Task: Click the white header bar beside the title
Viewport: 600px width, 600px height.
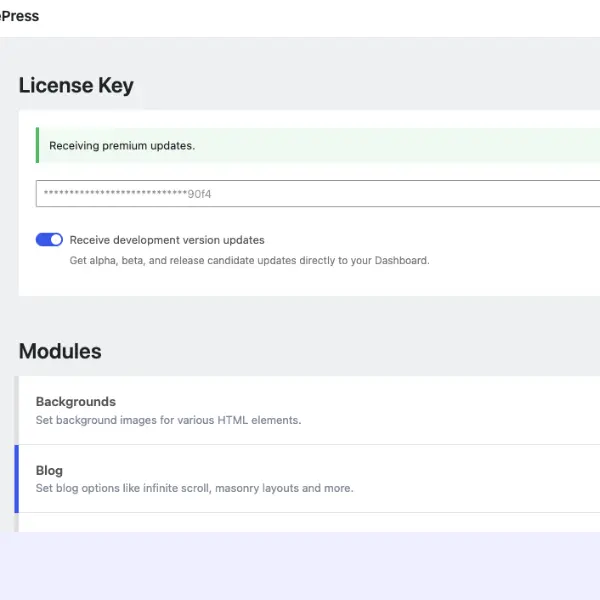Action: [x=300, y=18]
